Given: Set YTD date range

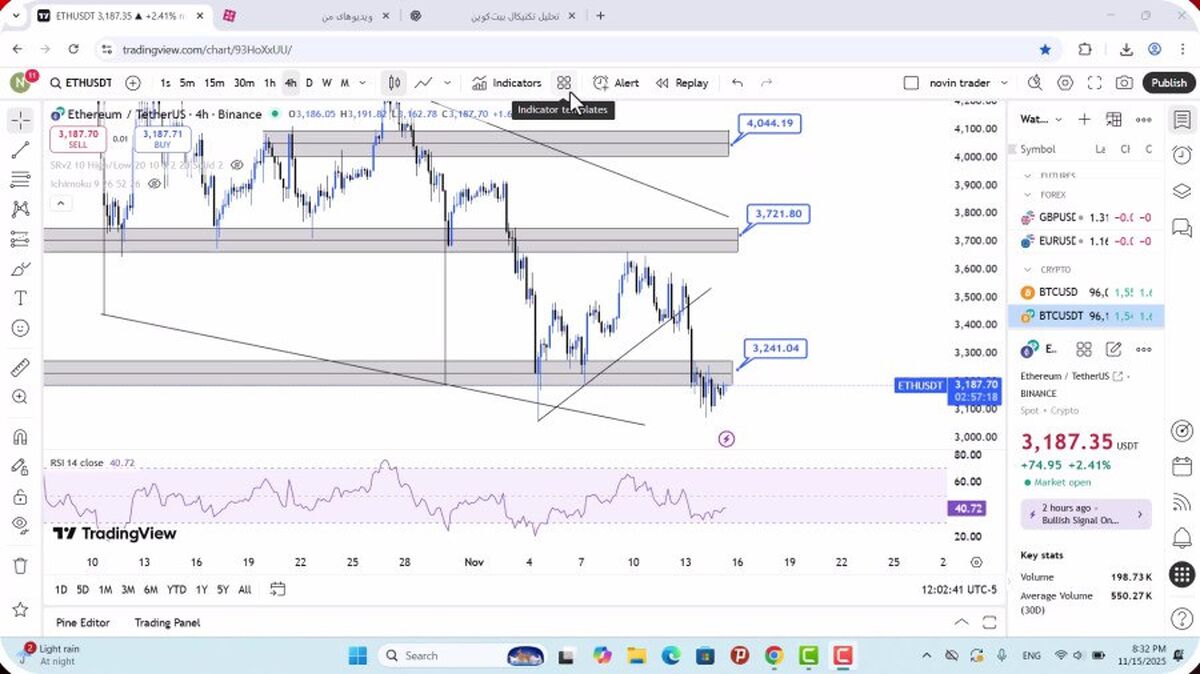Looking at the screenshot, I should click(x=176, y=590).
